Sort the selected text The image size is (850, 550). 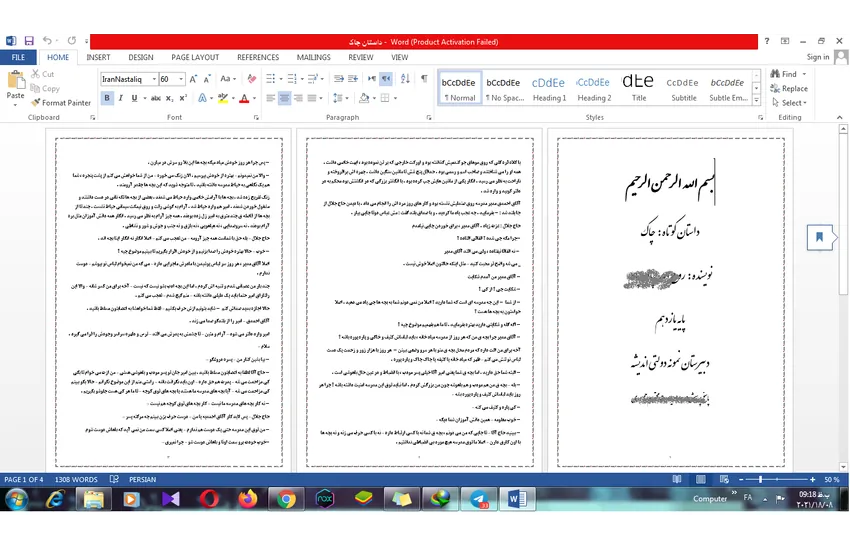point(405,79)
